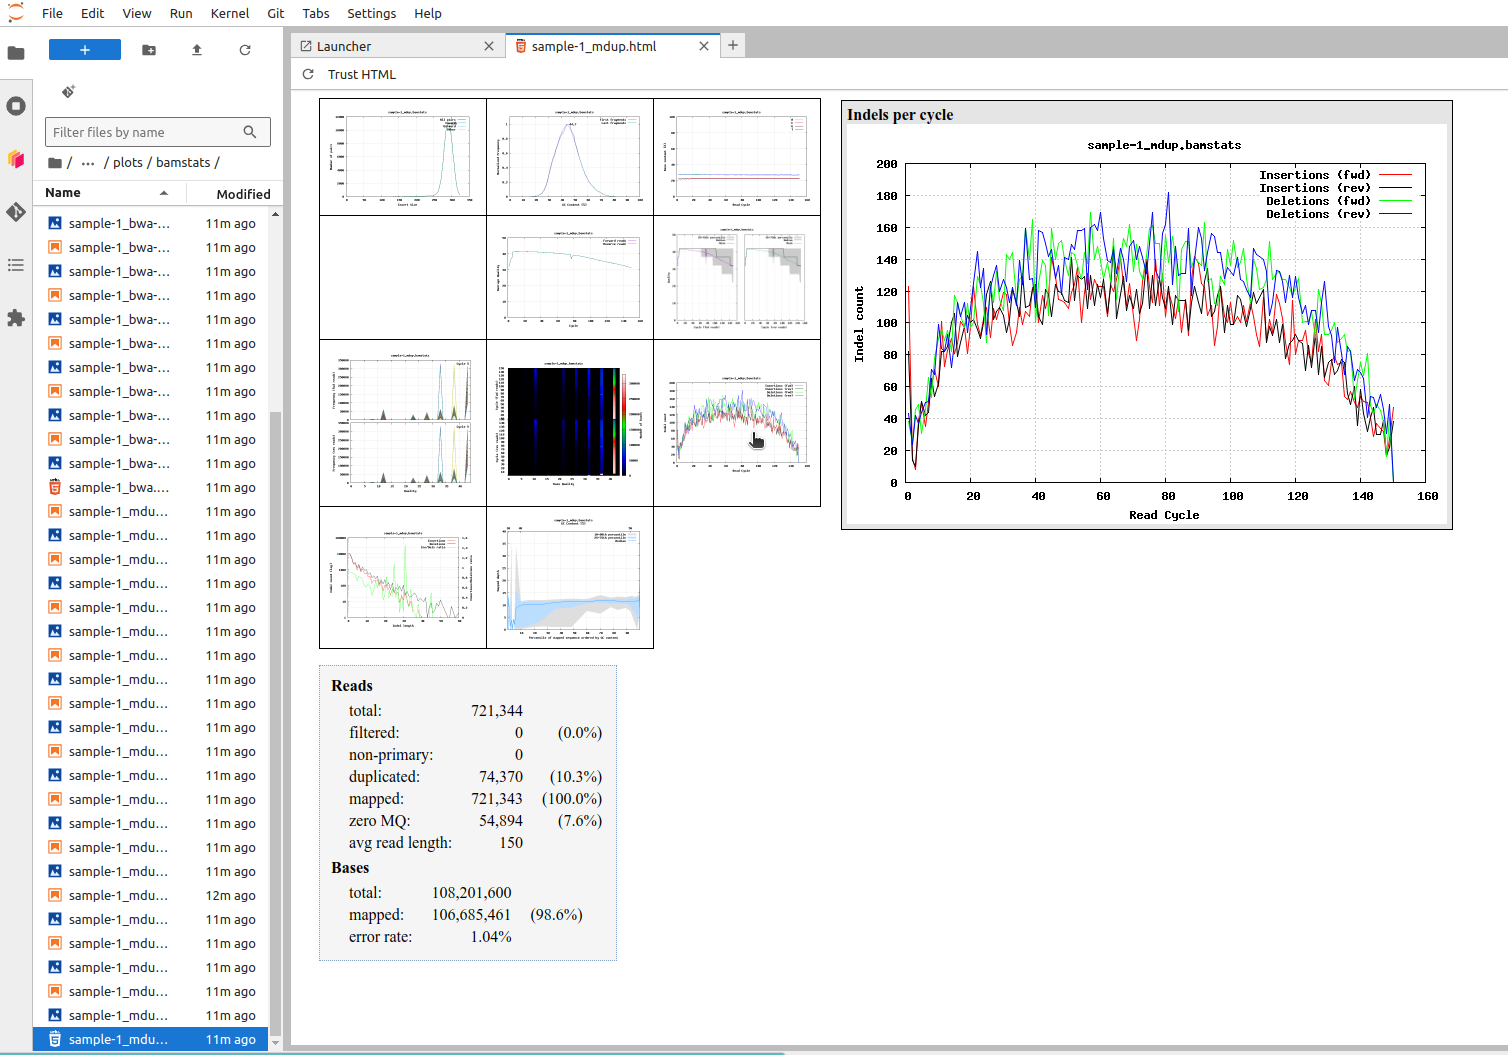Click the Git clone repository icon
Viewport: 1508px width, 1055px height.
(68, 92)
